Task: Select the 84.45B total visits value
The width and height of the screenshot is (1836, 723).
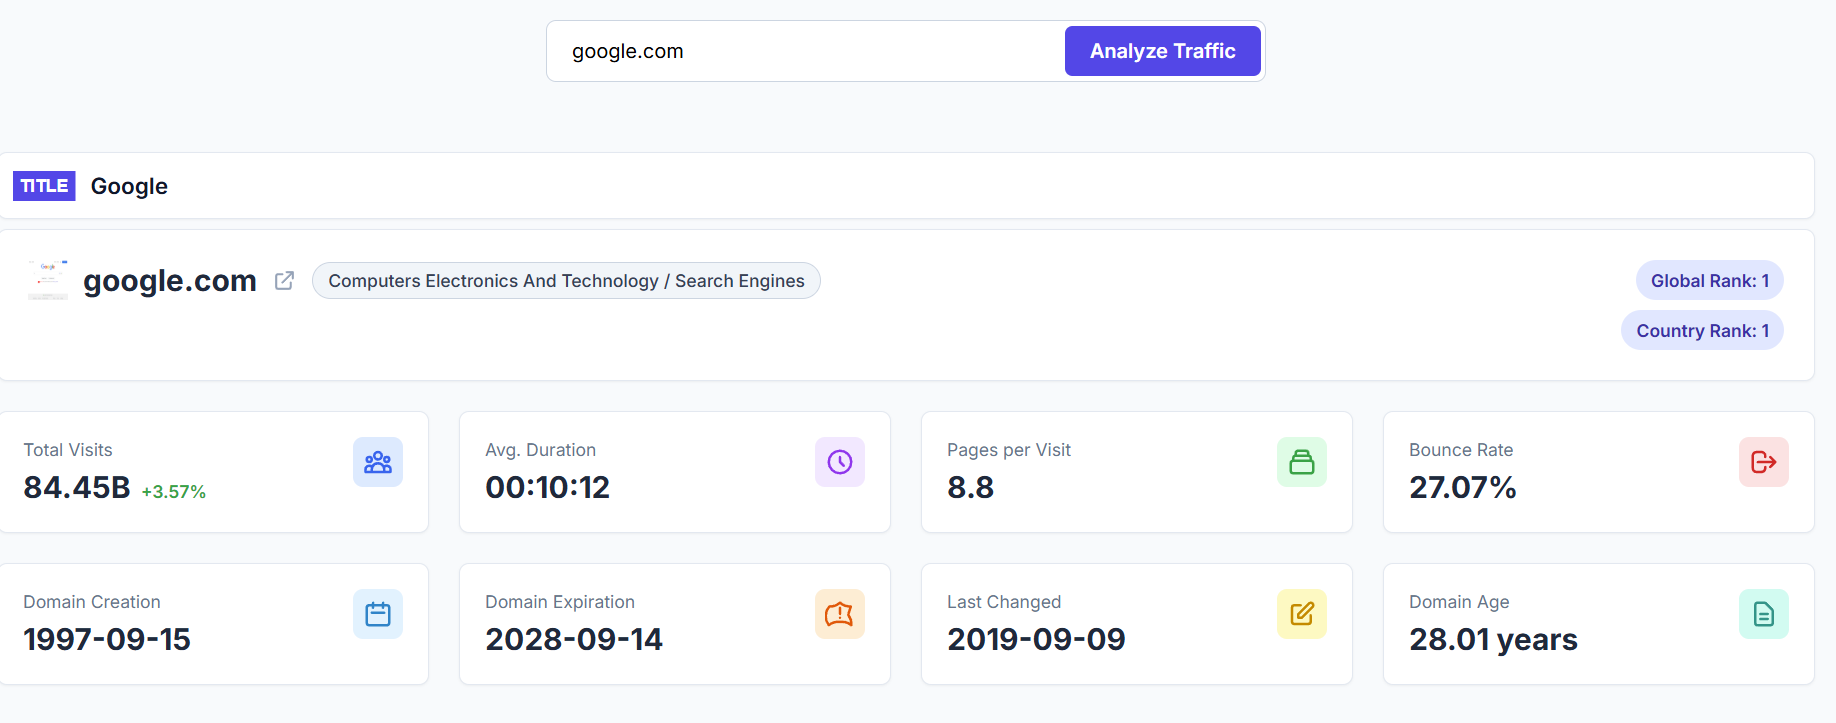Action: (77, 488)
